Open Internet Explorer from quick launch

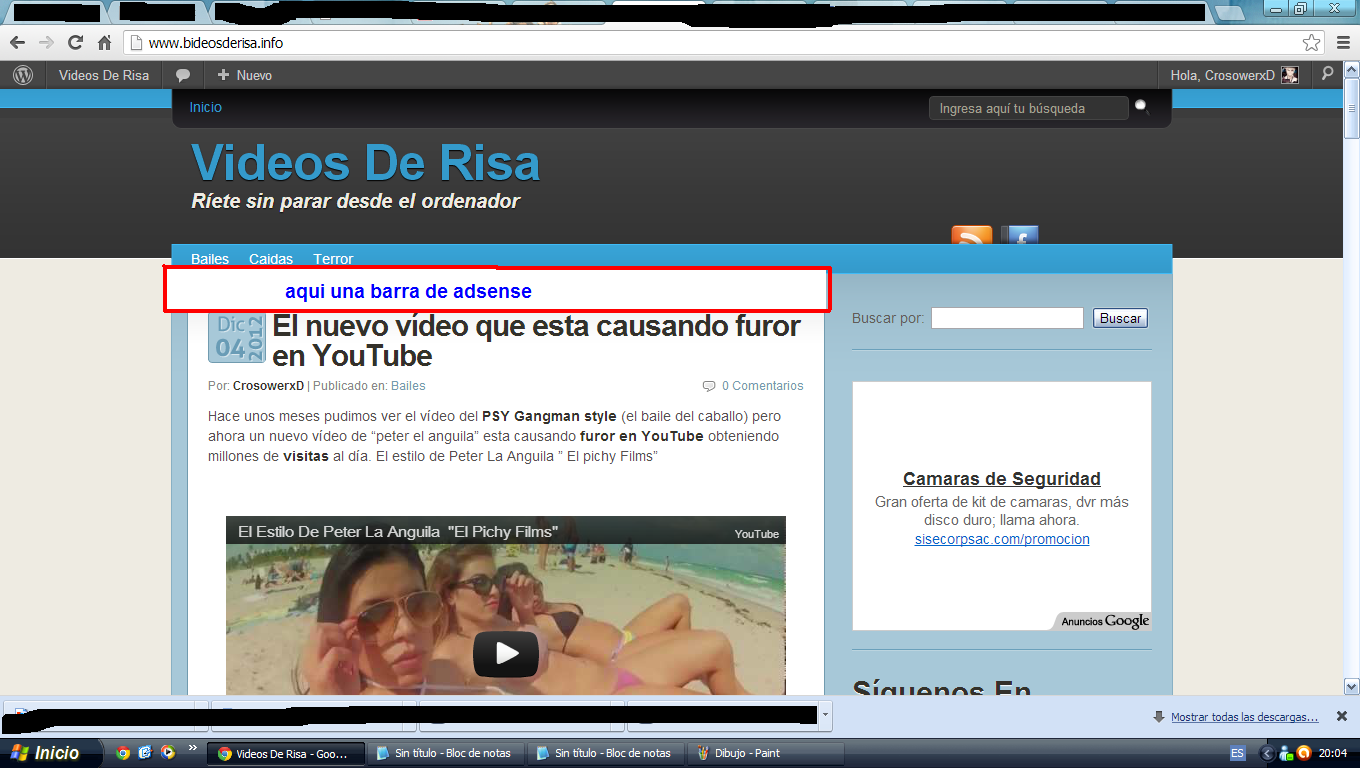pyautogui.click(x=145, y=753)
